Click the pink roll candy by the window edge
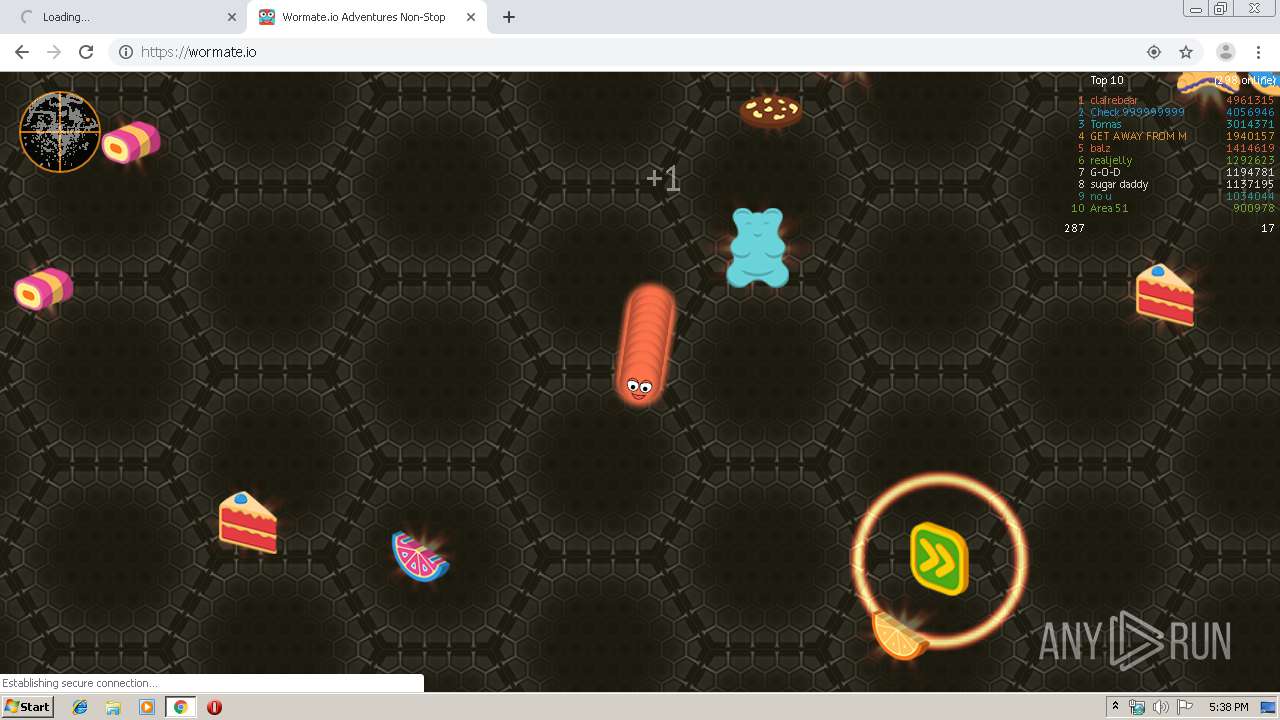 43,289
